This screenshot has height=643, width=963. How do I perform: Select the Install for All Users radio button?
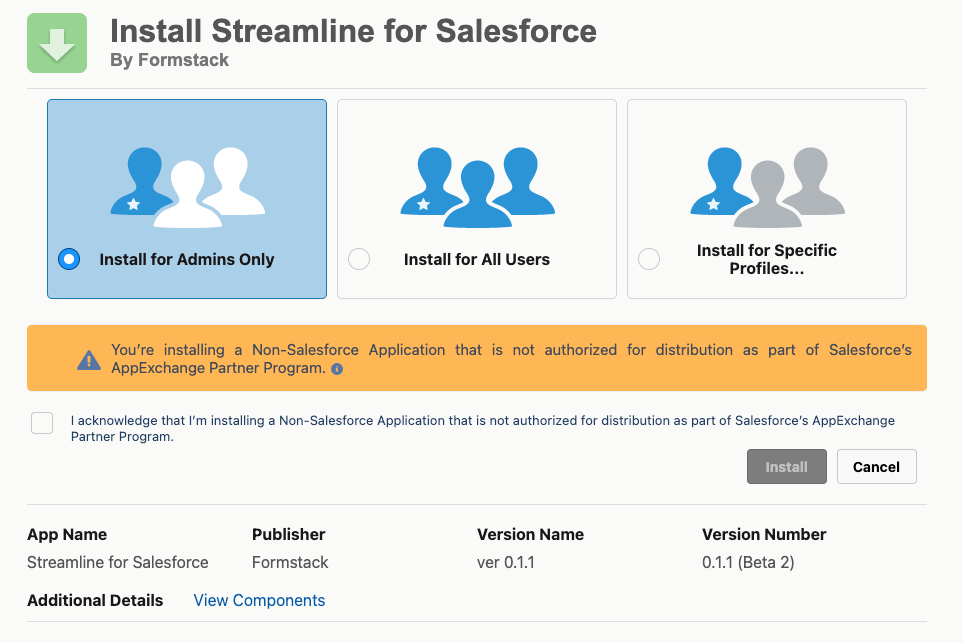358,259
